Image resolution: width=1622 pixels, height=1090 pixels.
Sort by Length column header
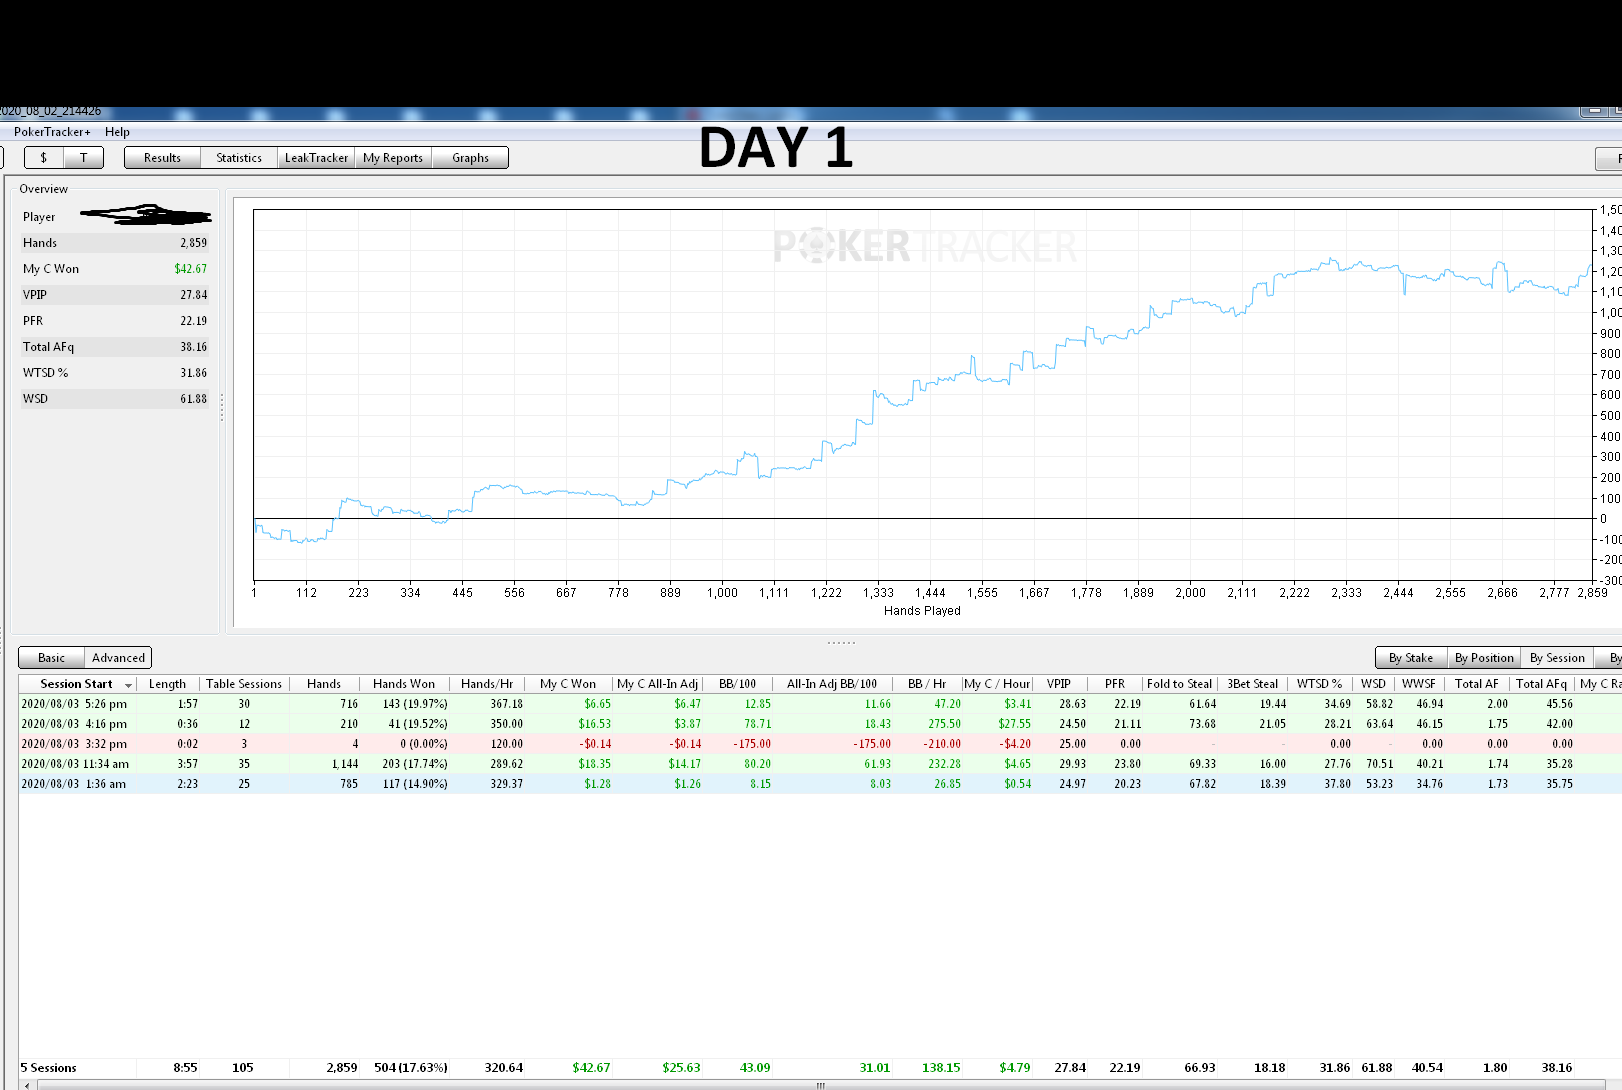point(167,684)
